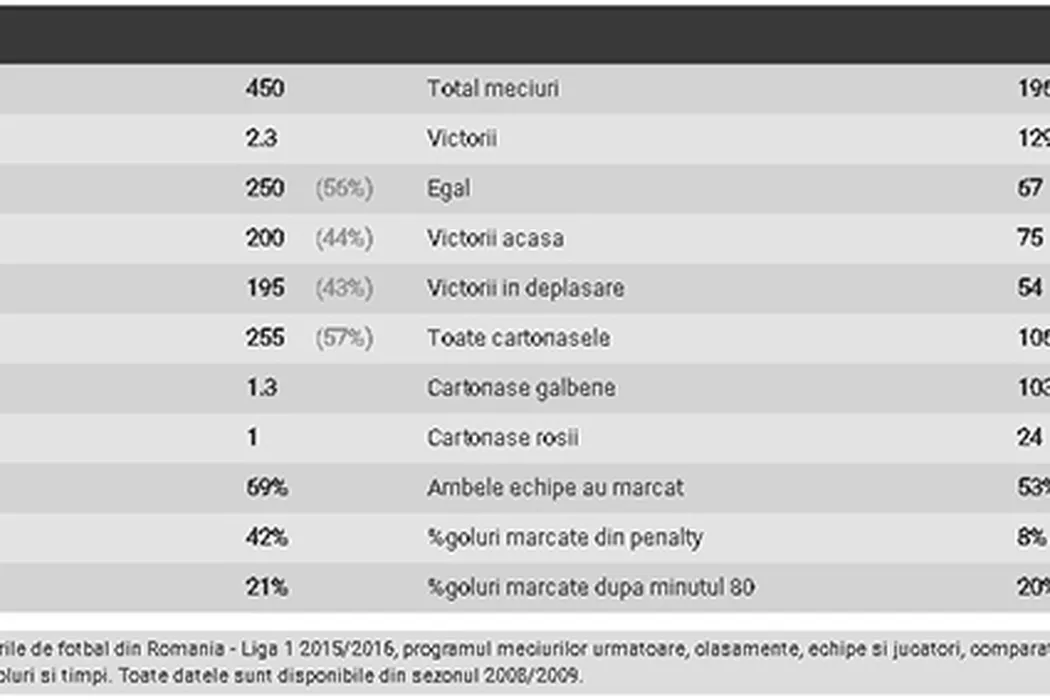Click the dark header bar above the table
The height and width of the screenshot is (700, 1050).
(x=525, y=35)
